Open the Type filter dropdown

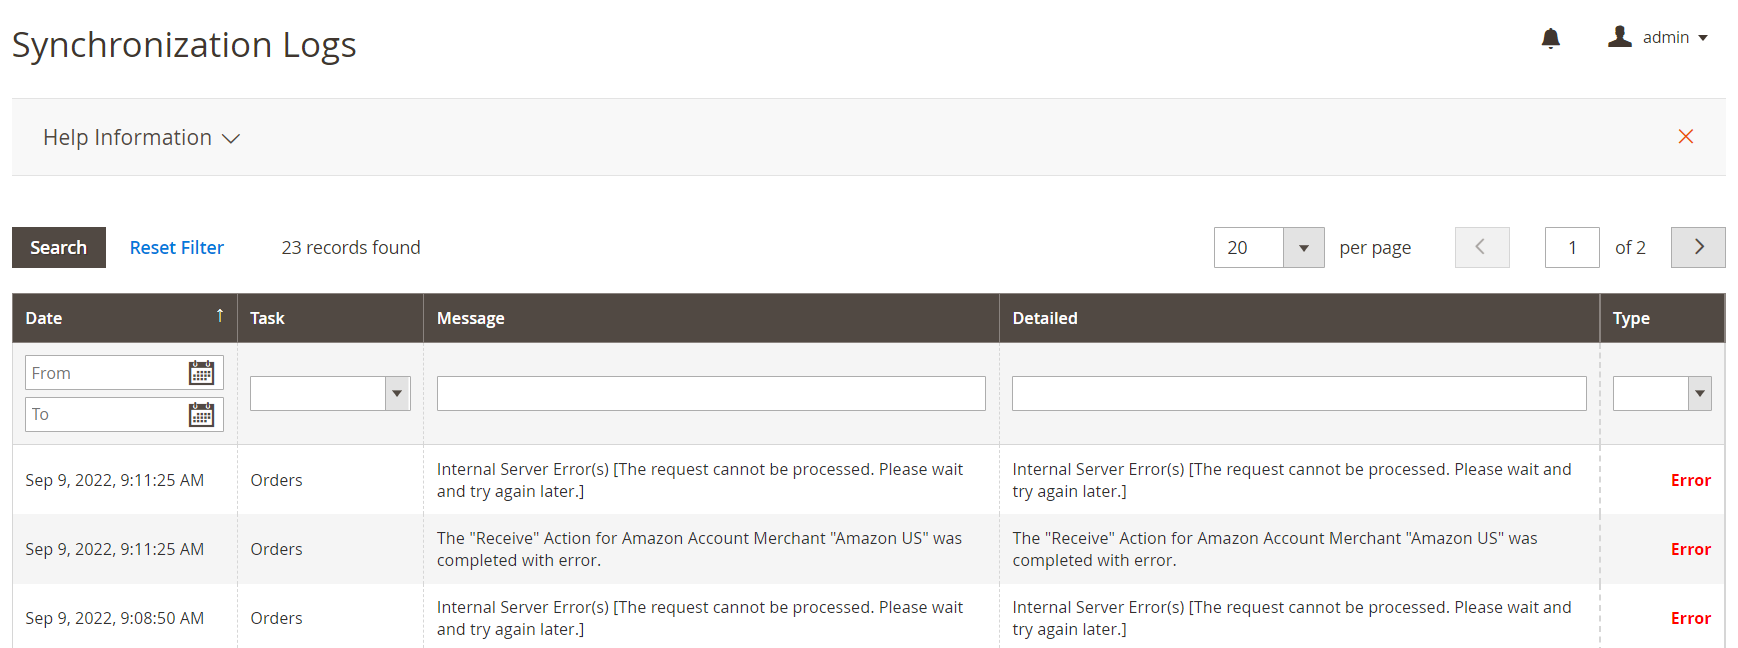(x=1661, y=393)
